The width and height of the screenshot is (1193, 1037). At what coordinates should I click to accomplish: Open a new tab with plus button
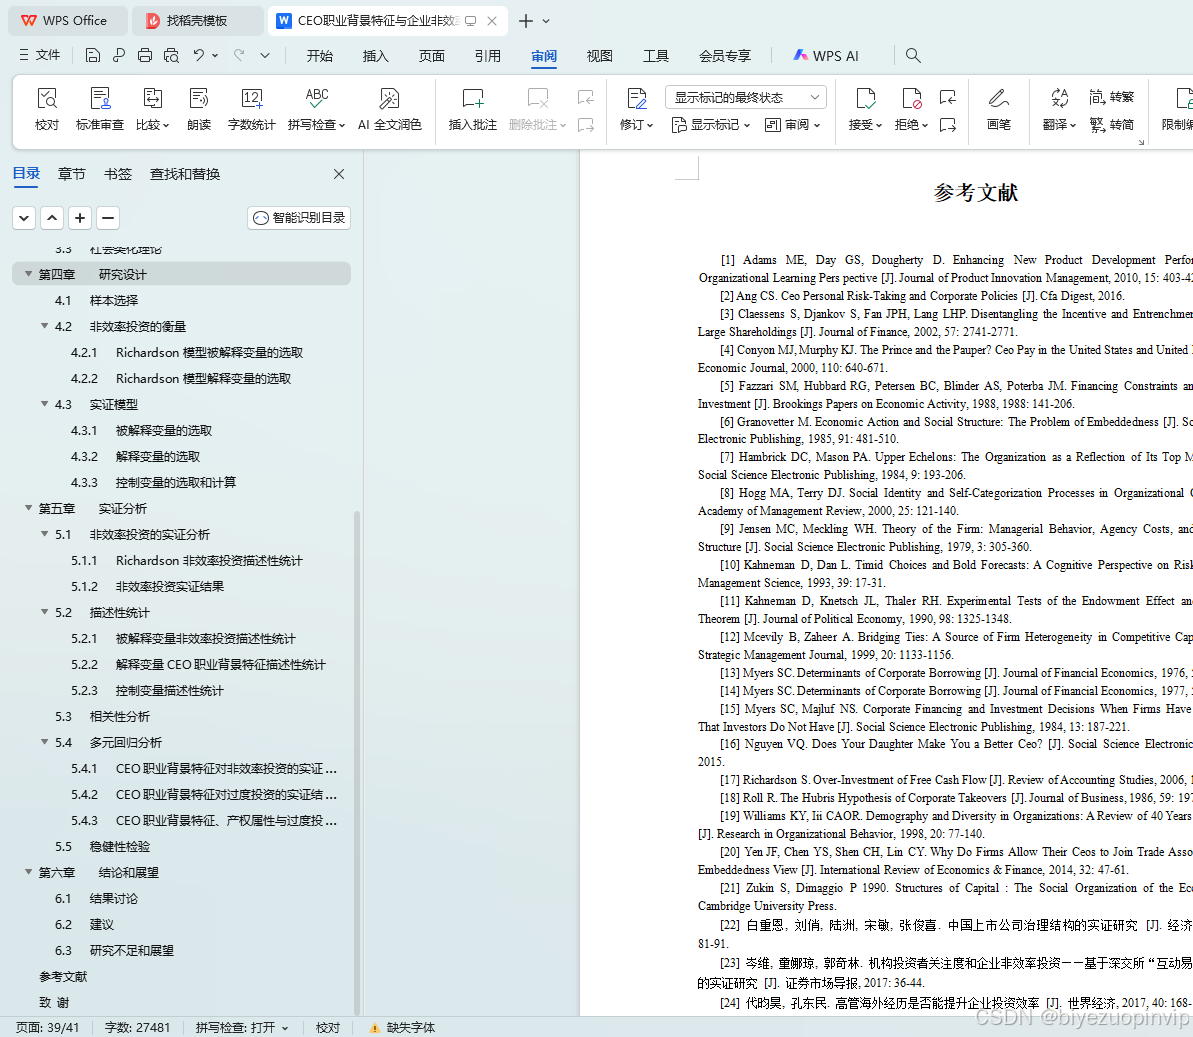click(x=526, y=21)
